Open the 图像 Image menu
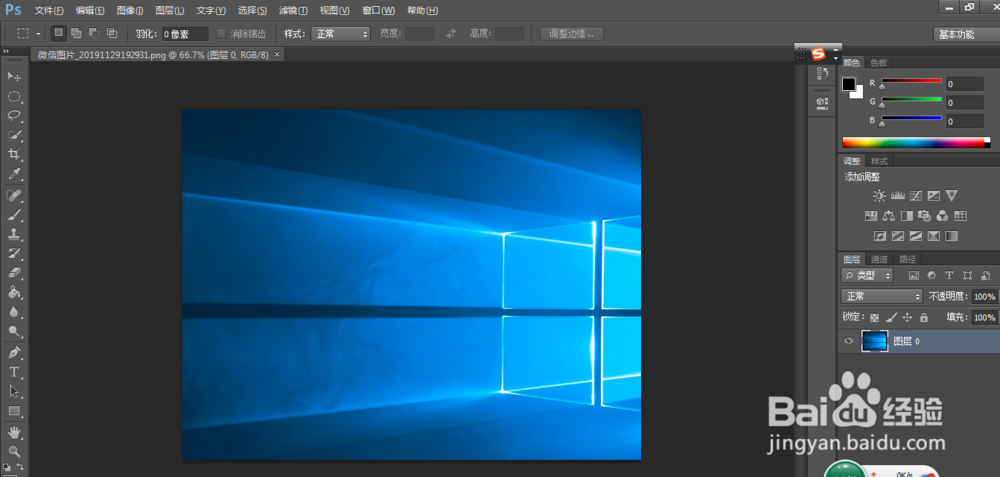Screen dimensions: 1000x477 coord(130,11)
